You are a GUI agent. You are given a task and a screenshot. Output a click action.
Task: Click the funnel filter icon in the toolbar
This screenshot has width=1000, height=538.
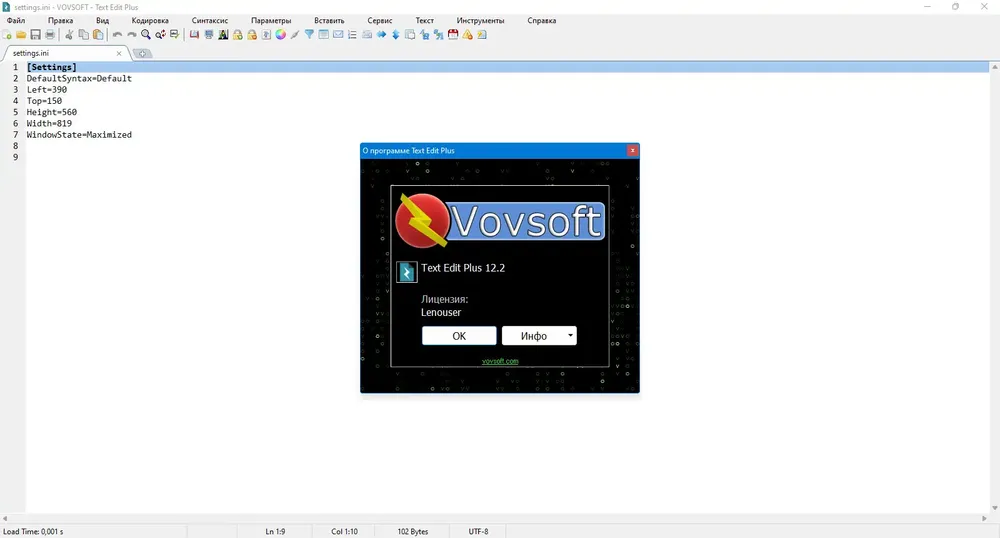click(309, 34)
